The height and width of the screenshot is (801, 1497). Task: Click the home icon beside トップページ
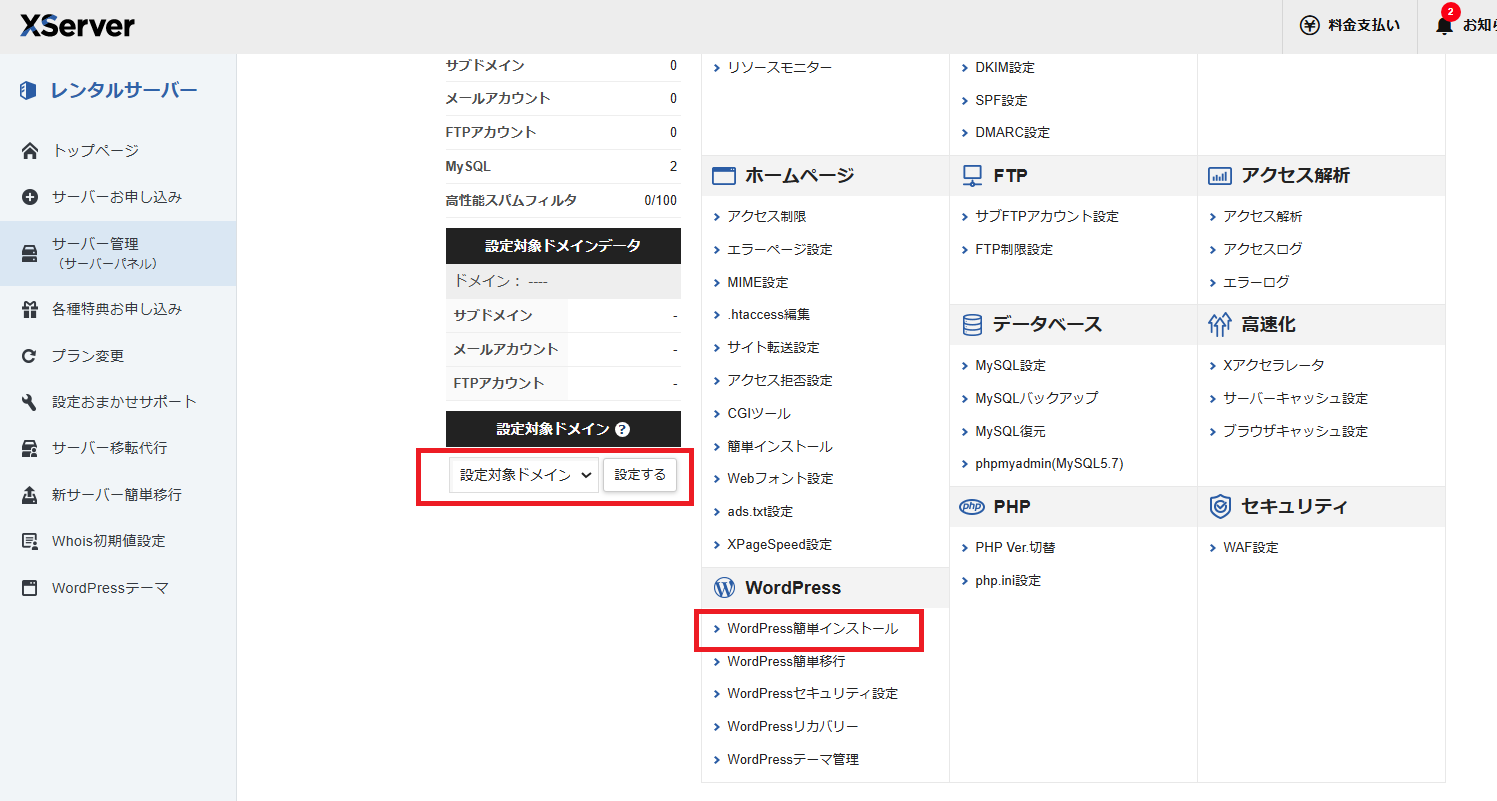coord(30,151)
